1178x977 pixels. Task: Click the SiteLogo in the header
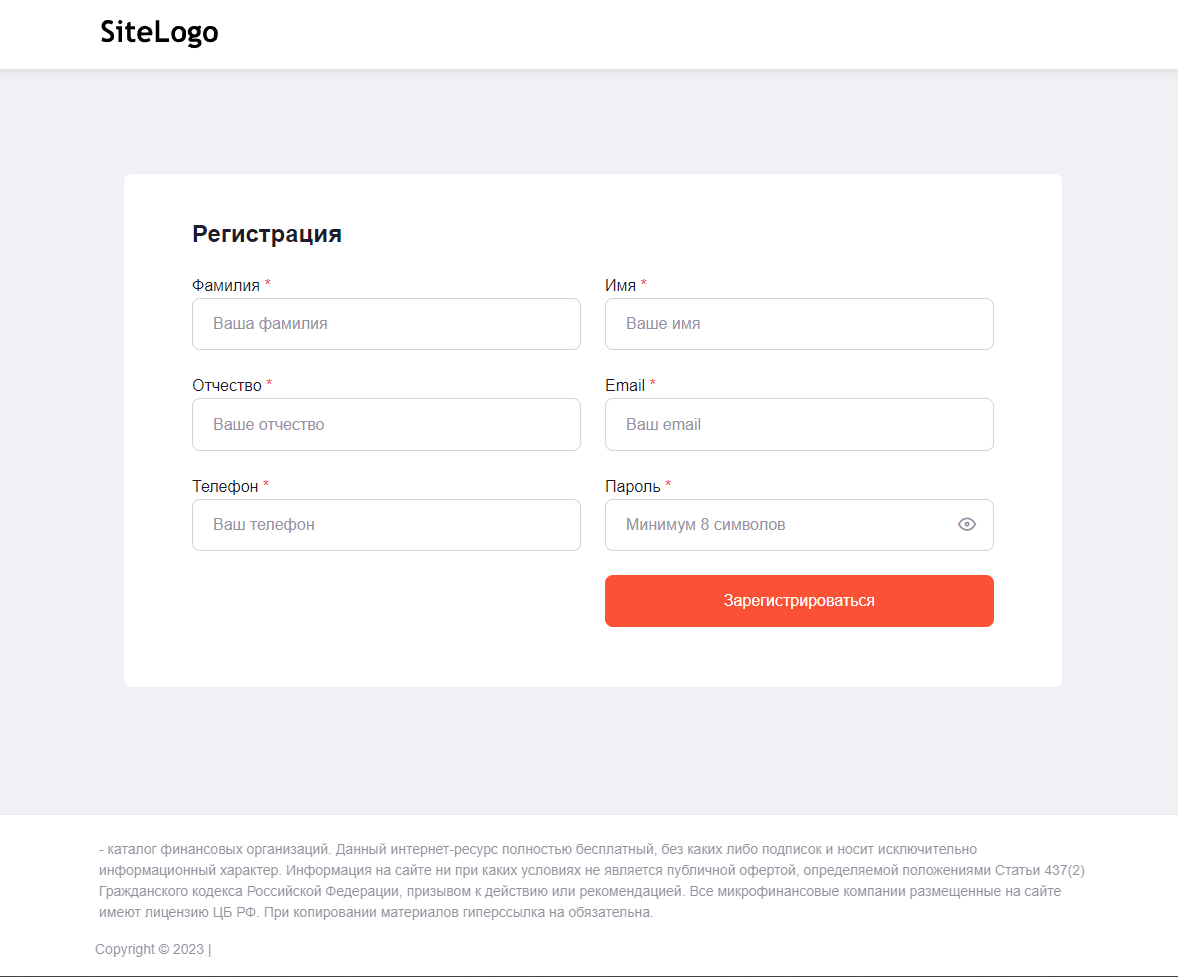159,33
